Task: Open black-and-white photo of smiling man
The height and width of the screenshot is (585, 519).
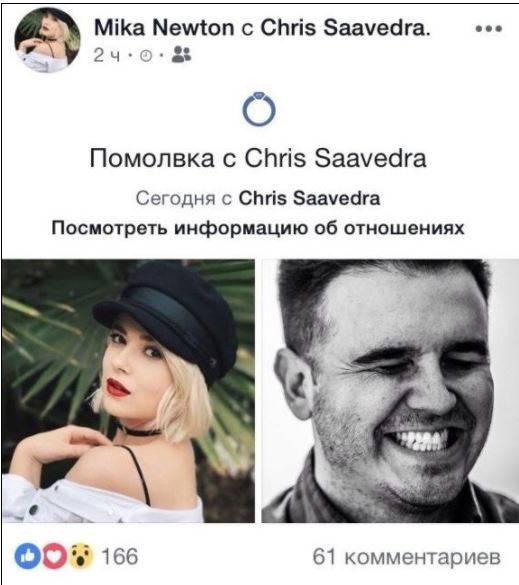Action: click(390, 391)
